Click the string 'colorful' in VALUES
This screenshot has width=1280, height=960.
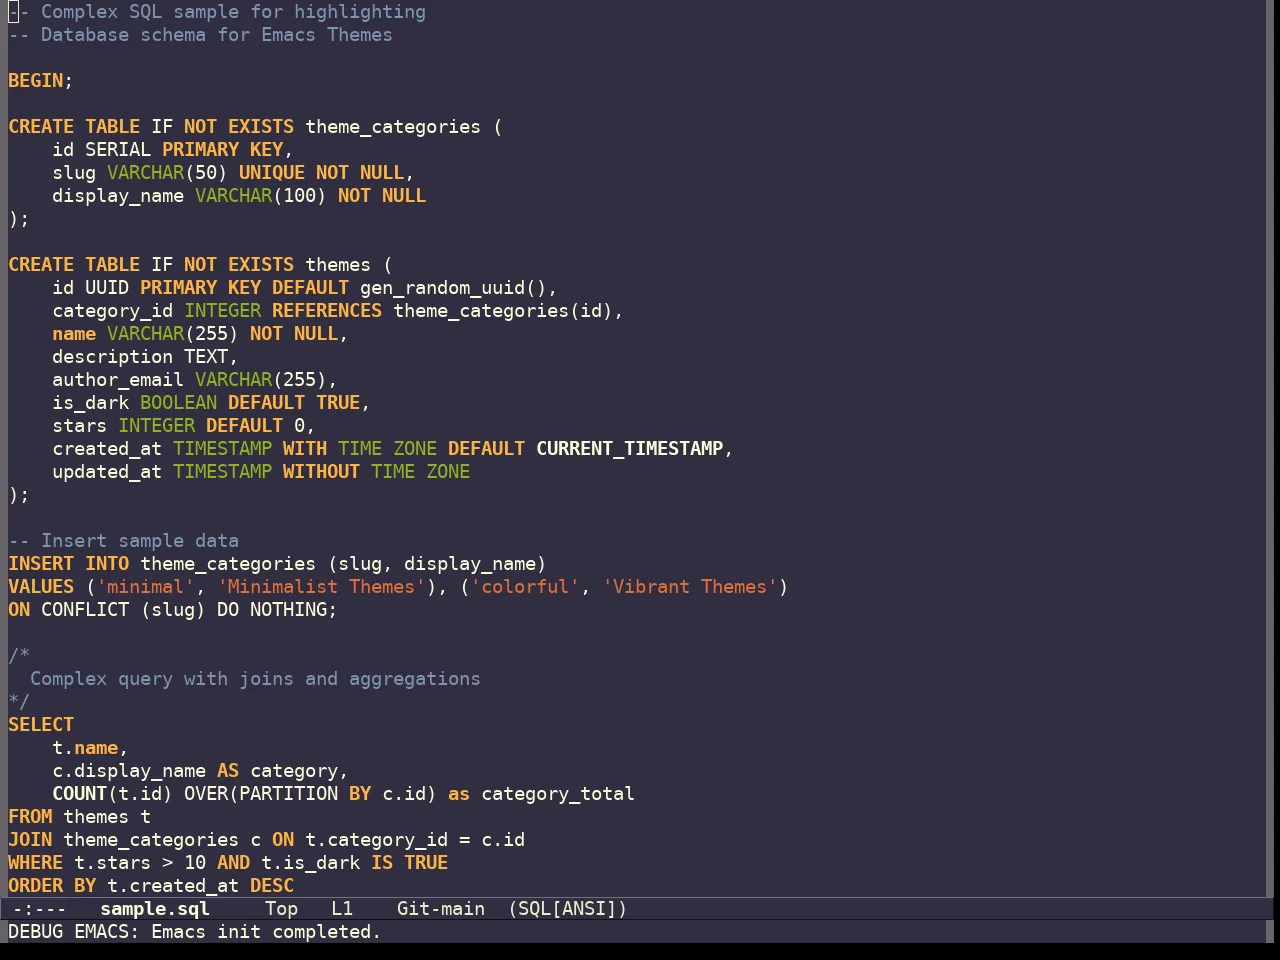click(525, 587)
